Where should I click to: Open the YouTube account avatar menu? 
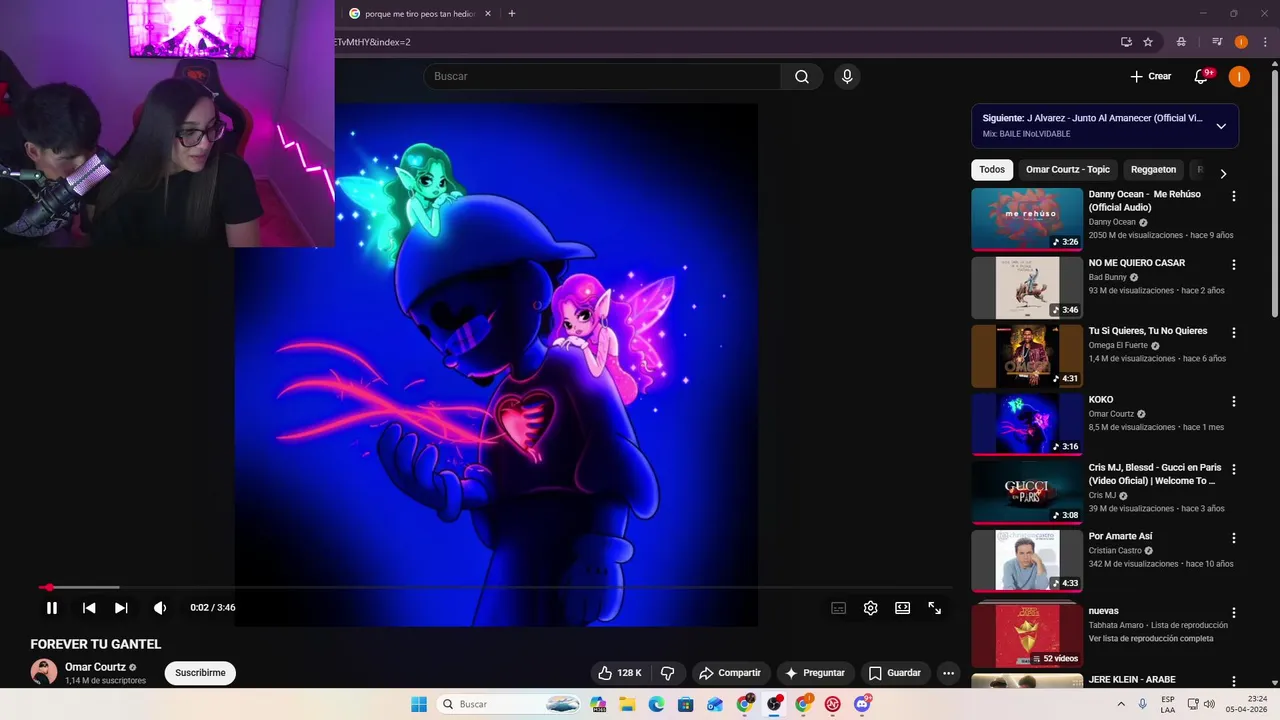[1239, 76]
